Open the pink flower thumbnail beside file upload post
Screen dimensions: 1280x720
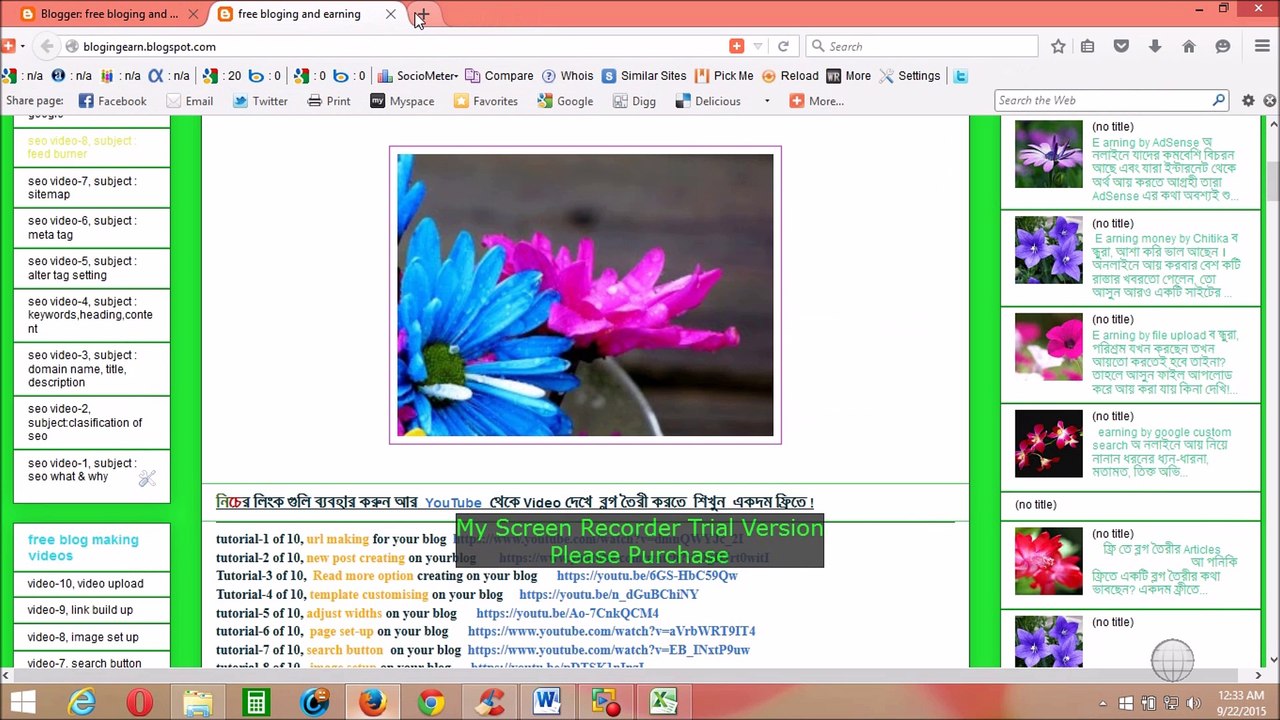point(1048,347)
